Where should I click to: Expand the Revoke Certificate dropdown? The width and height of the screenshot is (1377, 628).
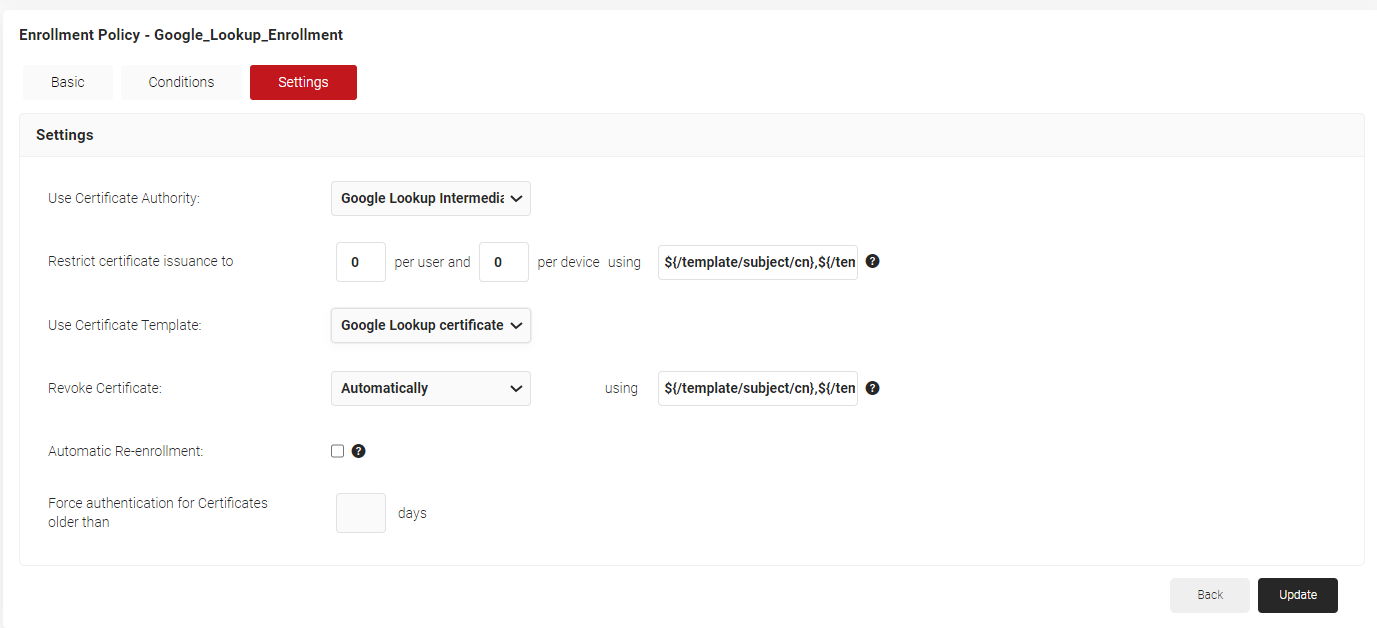tap(430, 388)
